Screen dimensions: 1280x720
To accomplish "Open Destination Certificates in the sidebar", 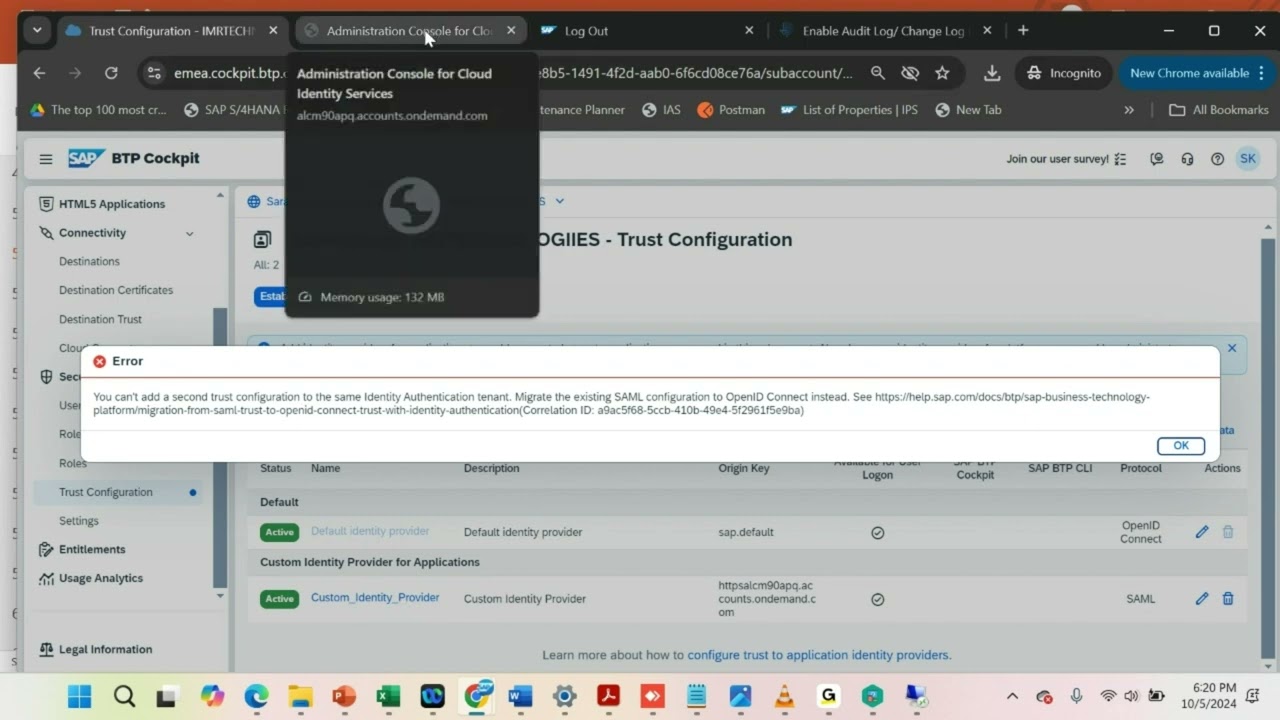I will coord(116,290).
